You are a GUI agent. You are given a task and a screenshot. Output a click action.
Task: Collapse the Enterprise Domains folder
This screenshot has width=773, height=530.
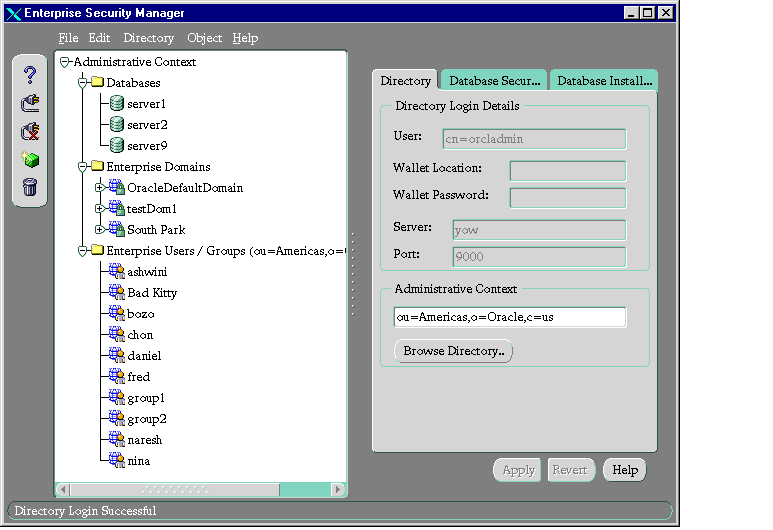83,167
